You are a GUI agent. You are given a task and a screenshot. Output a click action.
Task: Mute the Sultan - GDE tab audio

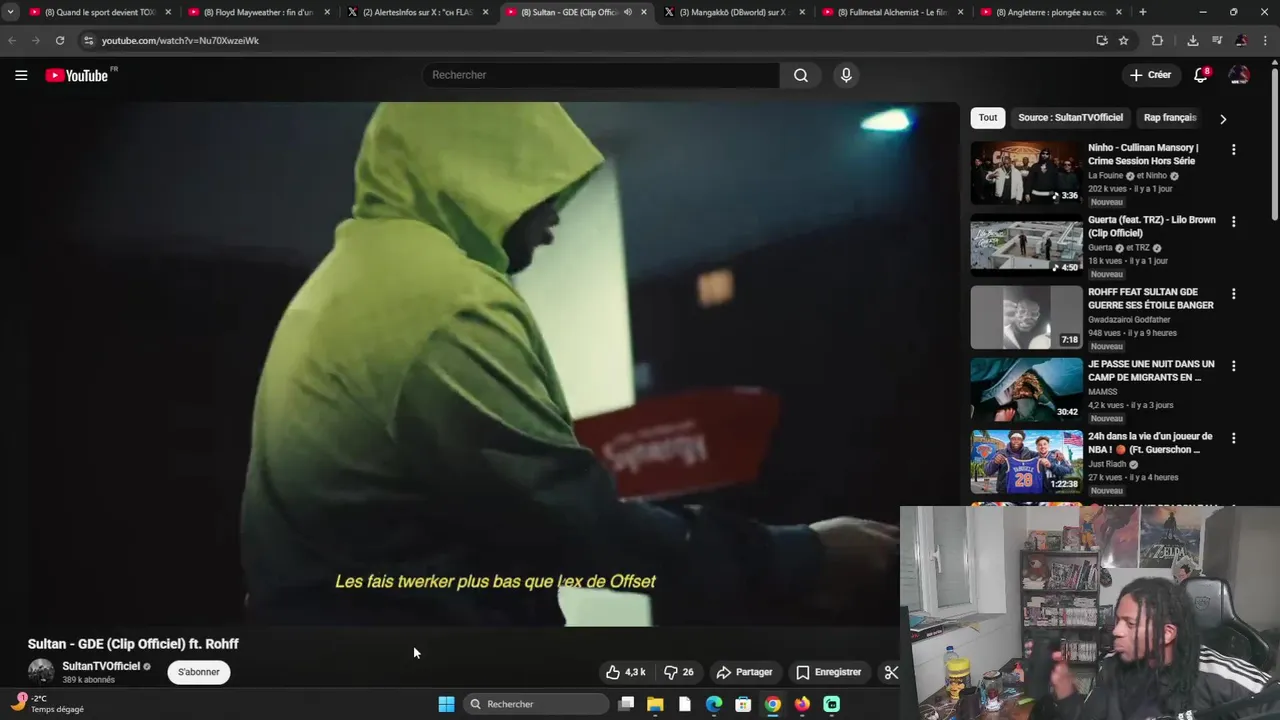click(627, 12)
